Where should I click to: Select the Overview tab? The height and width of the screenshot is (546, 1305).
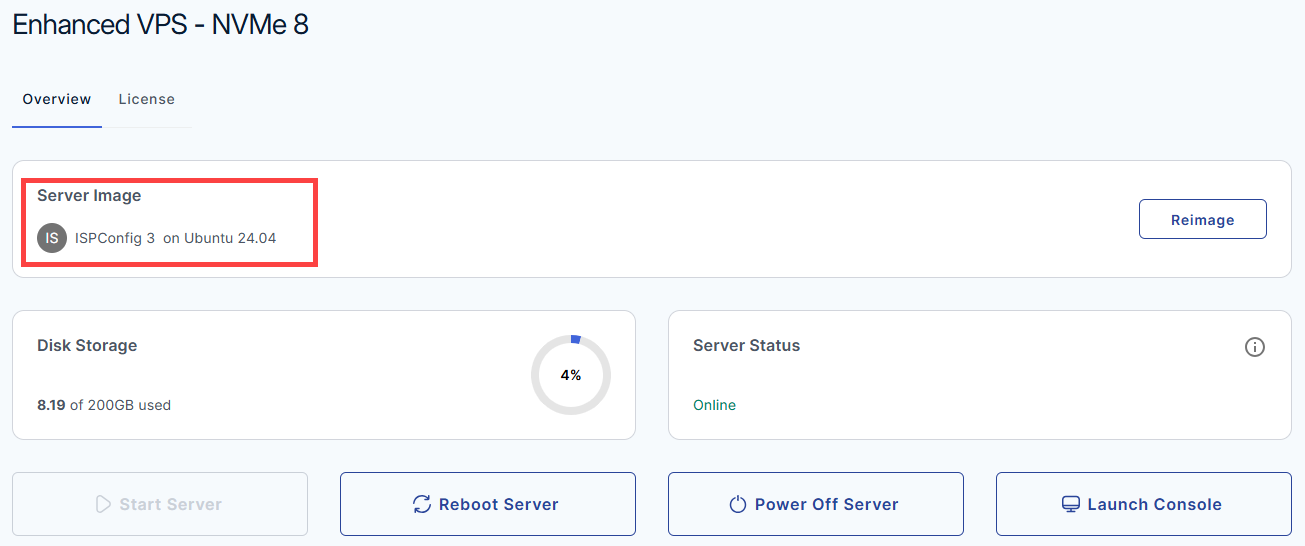click(57, 99)
